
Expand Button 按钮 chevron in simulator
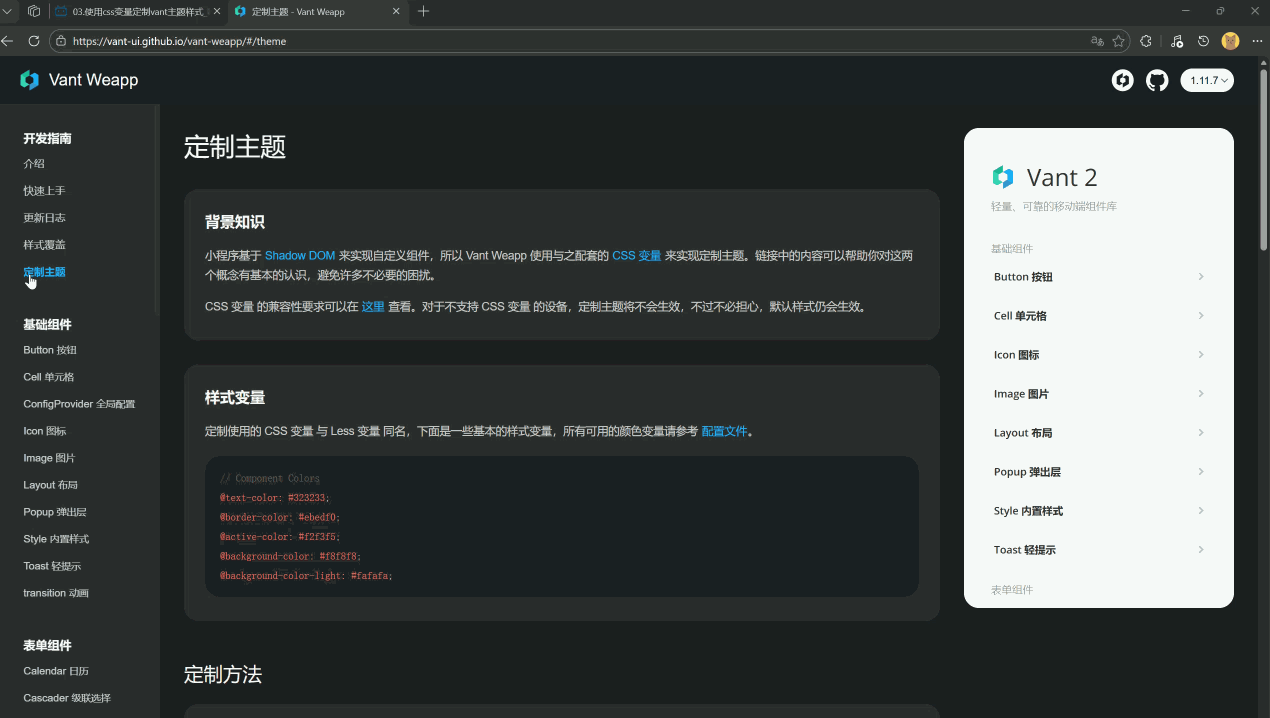(x=1201, y=277)
